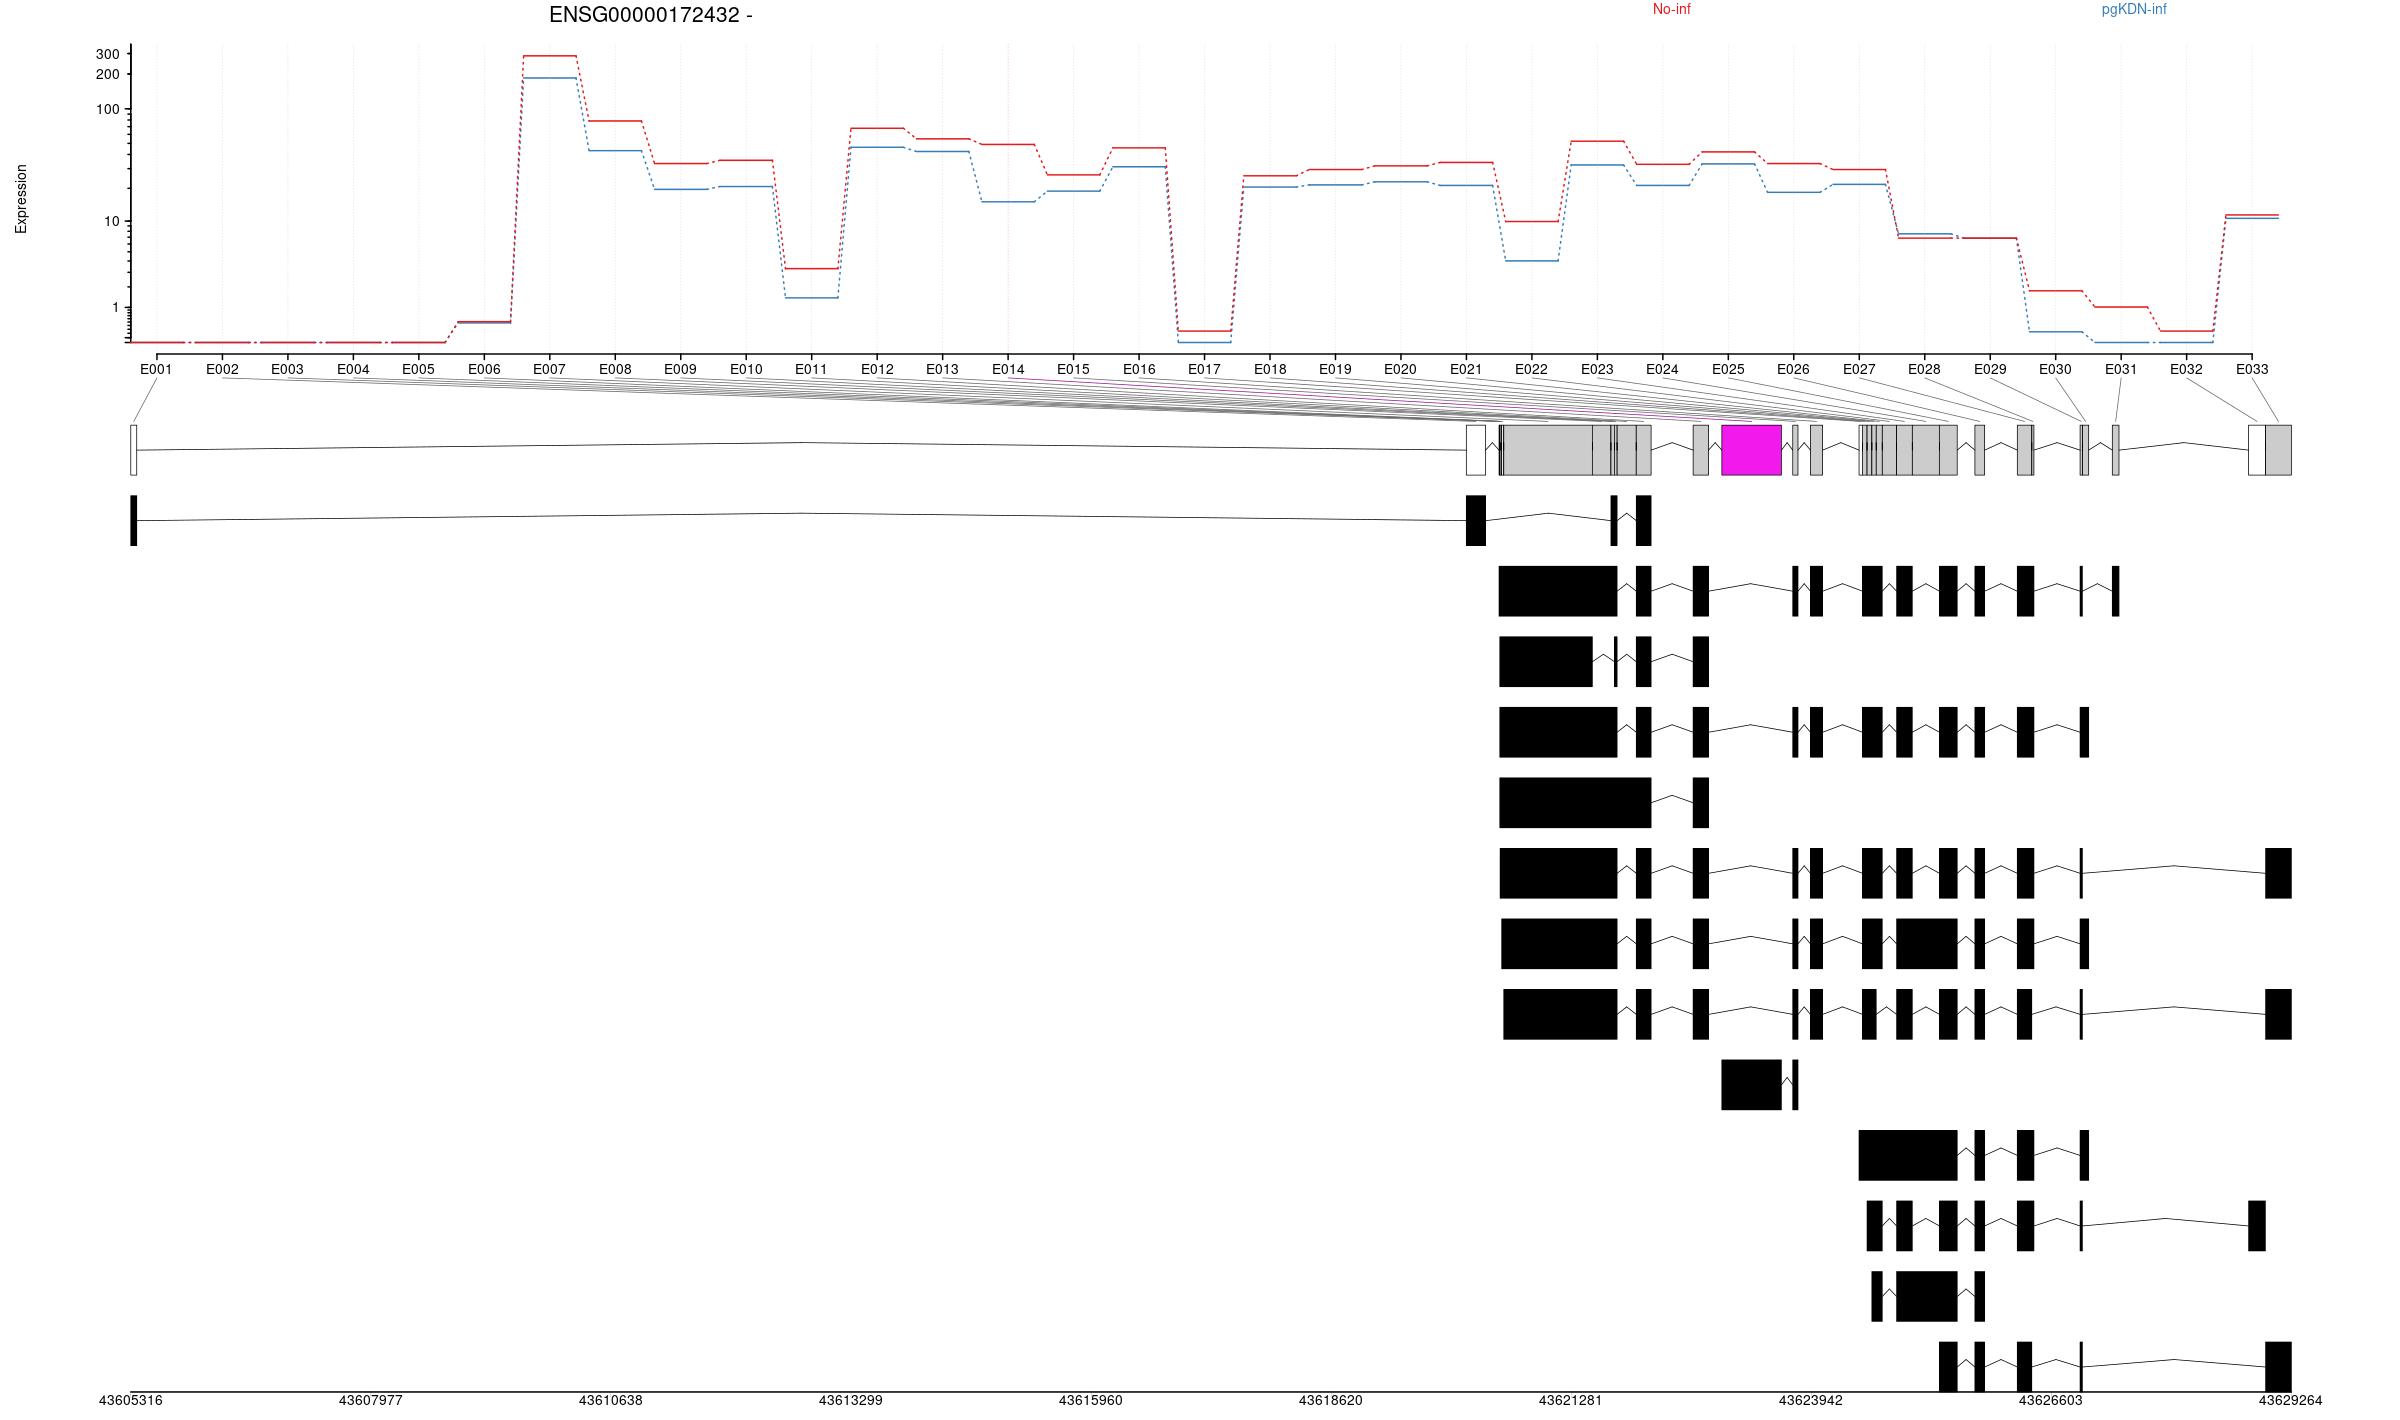Click exon label E031
This screenshot has width=2400, height=1420.
[2121, 369]
